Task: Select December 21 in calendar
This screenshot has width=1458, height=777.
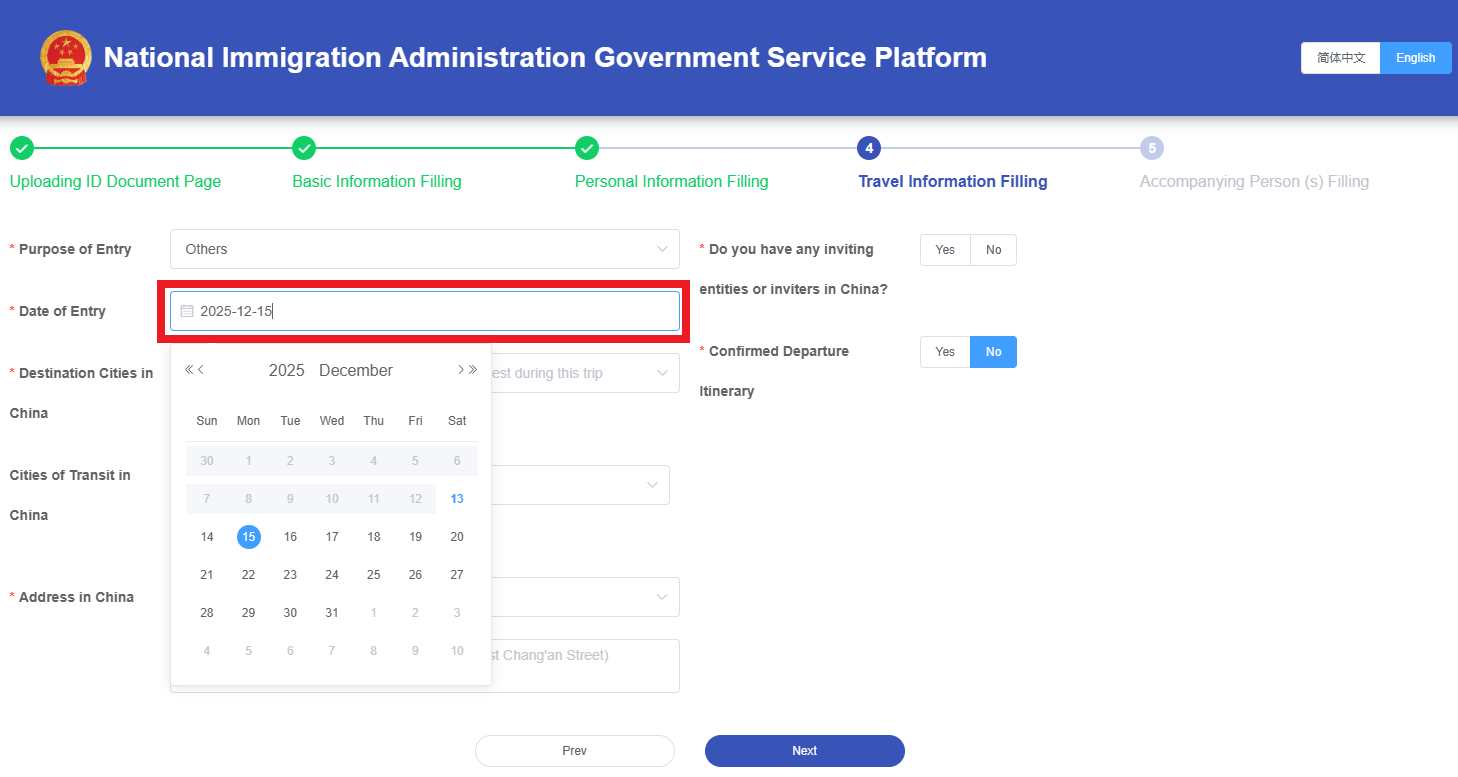Action: pos(207,575)
